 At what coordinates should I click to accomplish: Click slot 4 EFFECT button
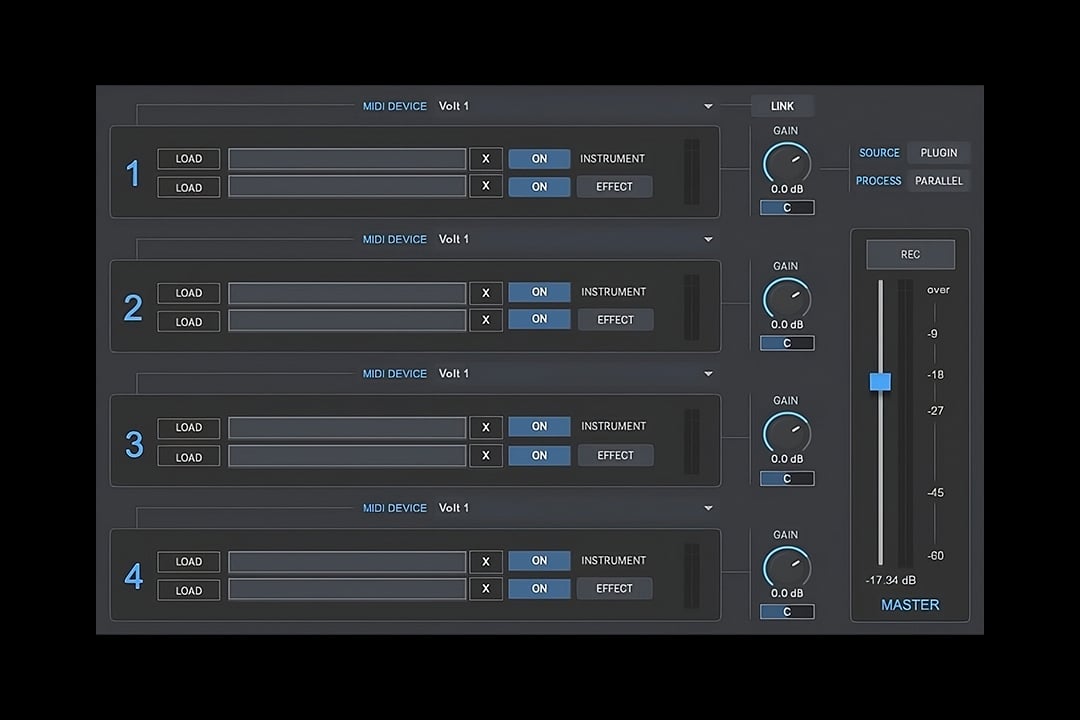point(614,588)
